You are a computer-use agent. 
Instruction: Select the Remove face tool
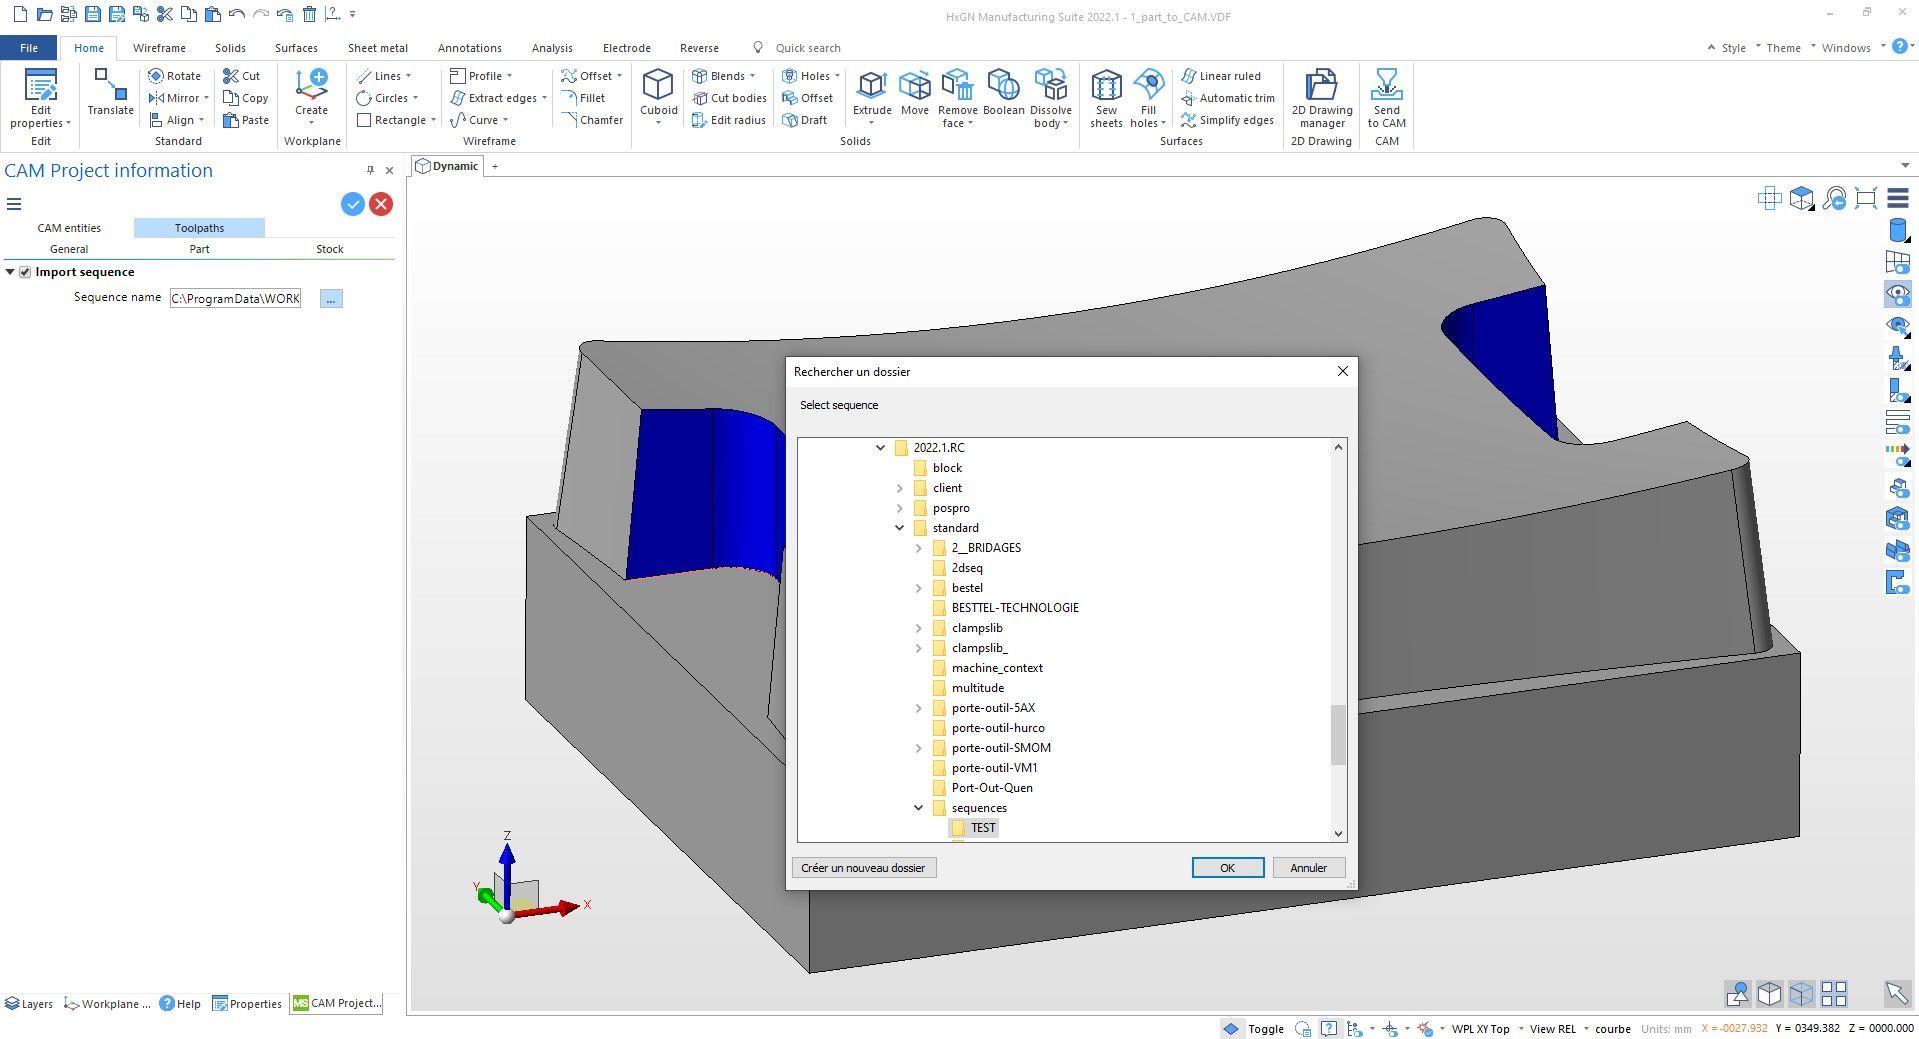(x=957, y=98)
